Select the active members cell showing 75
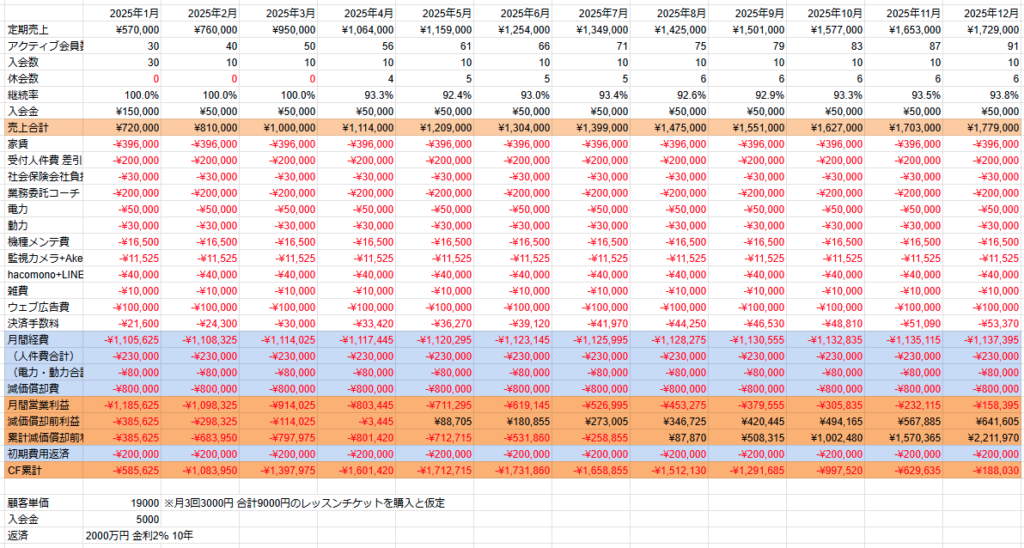 coord(669,46)
